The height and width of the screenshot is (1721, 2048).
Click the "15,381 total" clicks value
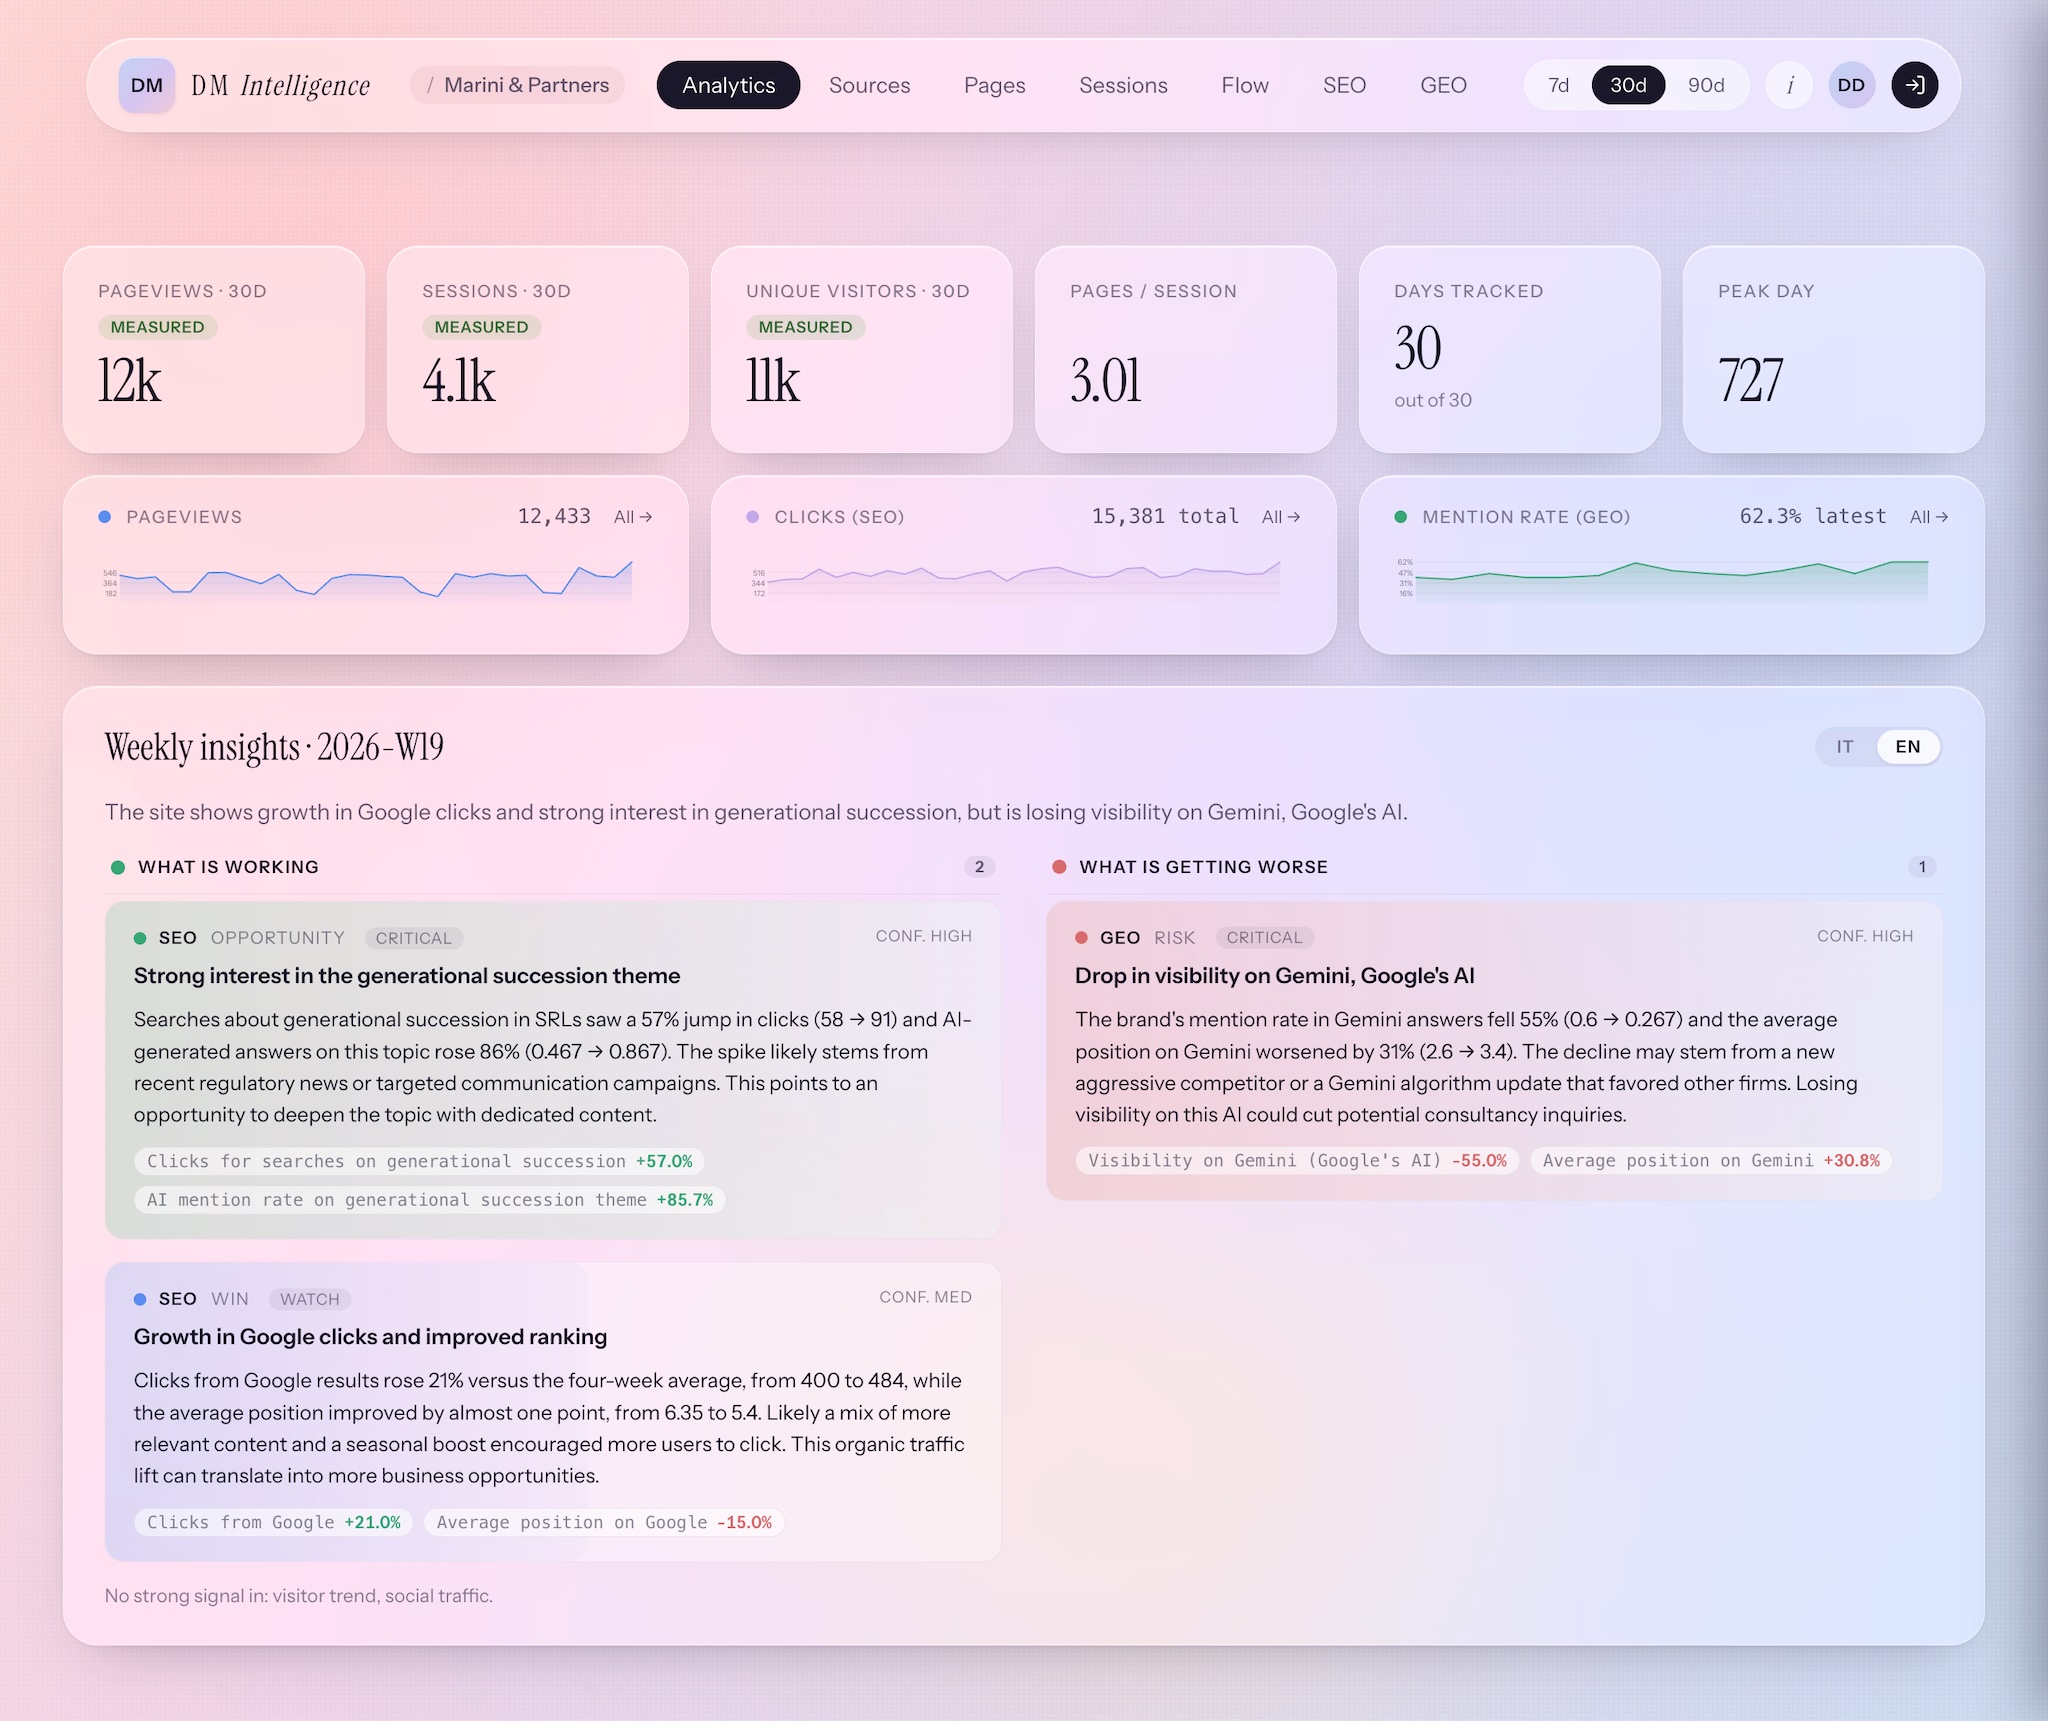tap(1165, 516)
